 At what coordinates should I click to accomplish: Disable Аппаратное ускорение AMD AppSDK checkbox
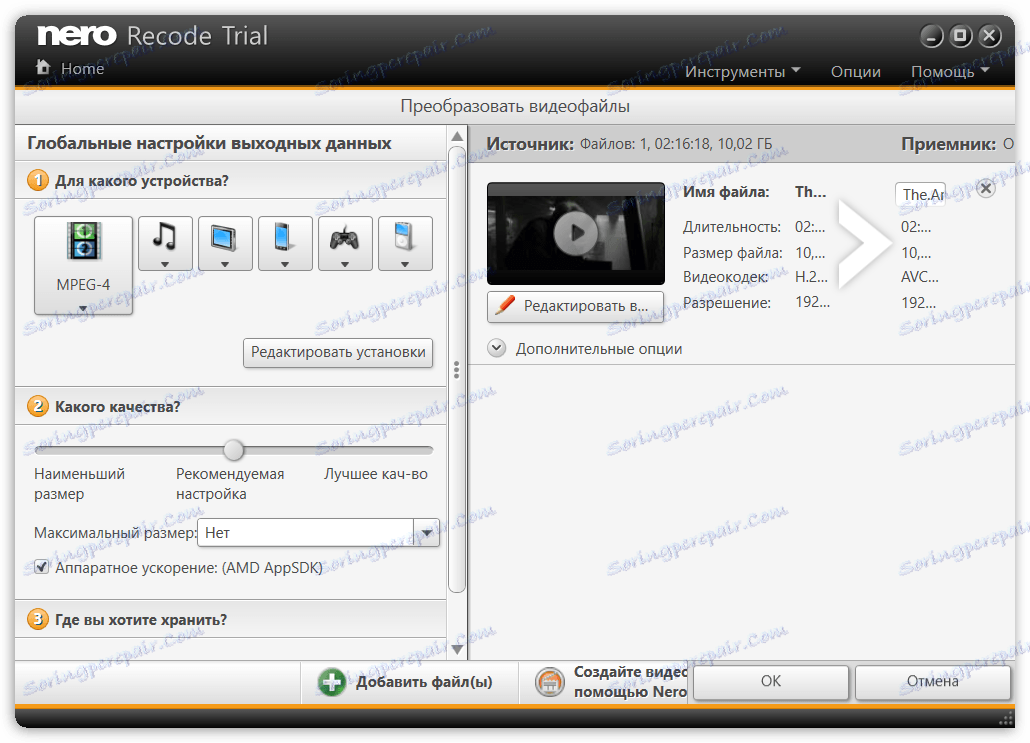coord(41,567)
